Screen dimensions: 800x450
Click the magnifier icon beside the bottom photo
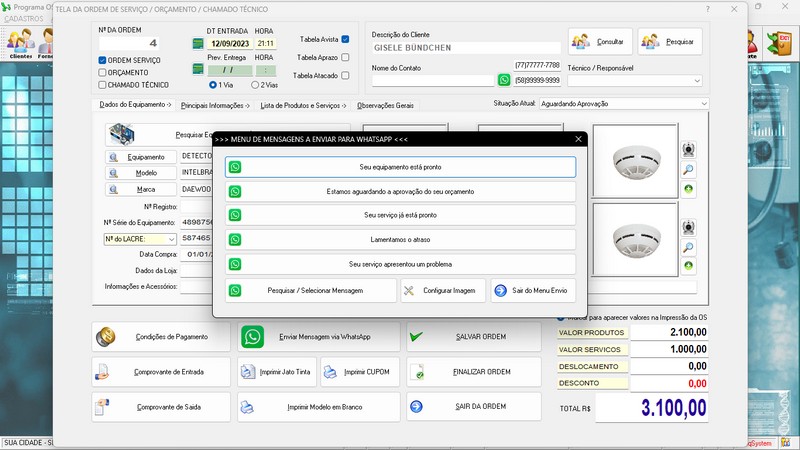pos(689,246)
